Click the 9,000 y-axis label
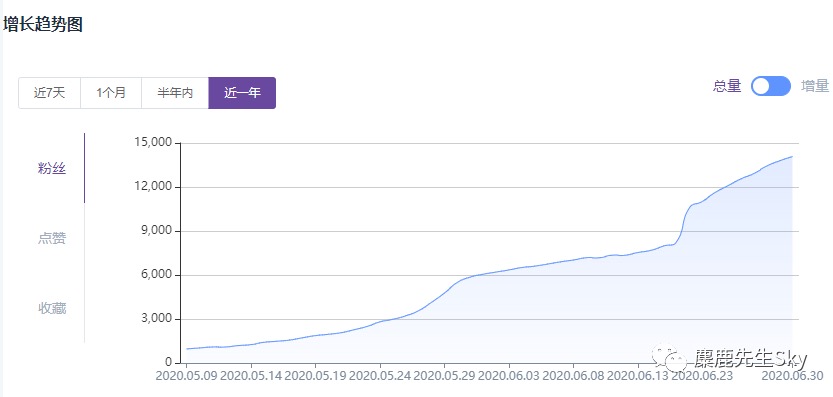The image size is (833, 397). 155,231
